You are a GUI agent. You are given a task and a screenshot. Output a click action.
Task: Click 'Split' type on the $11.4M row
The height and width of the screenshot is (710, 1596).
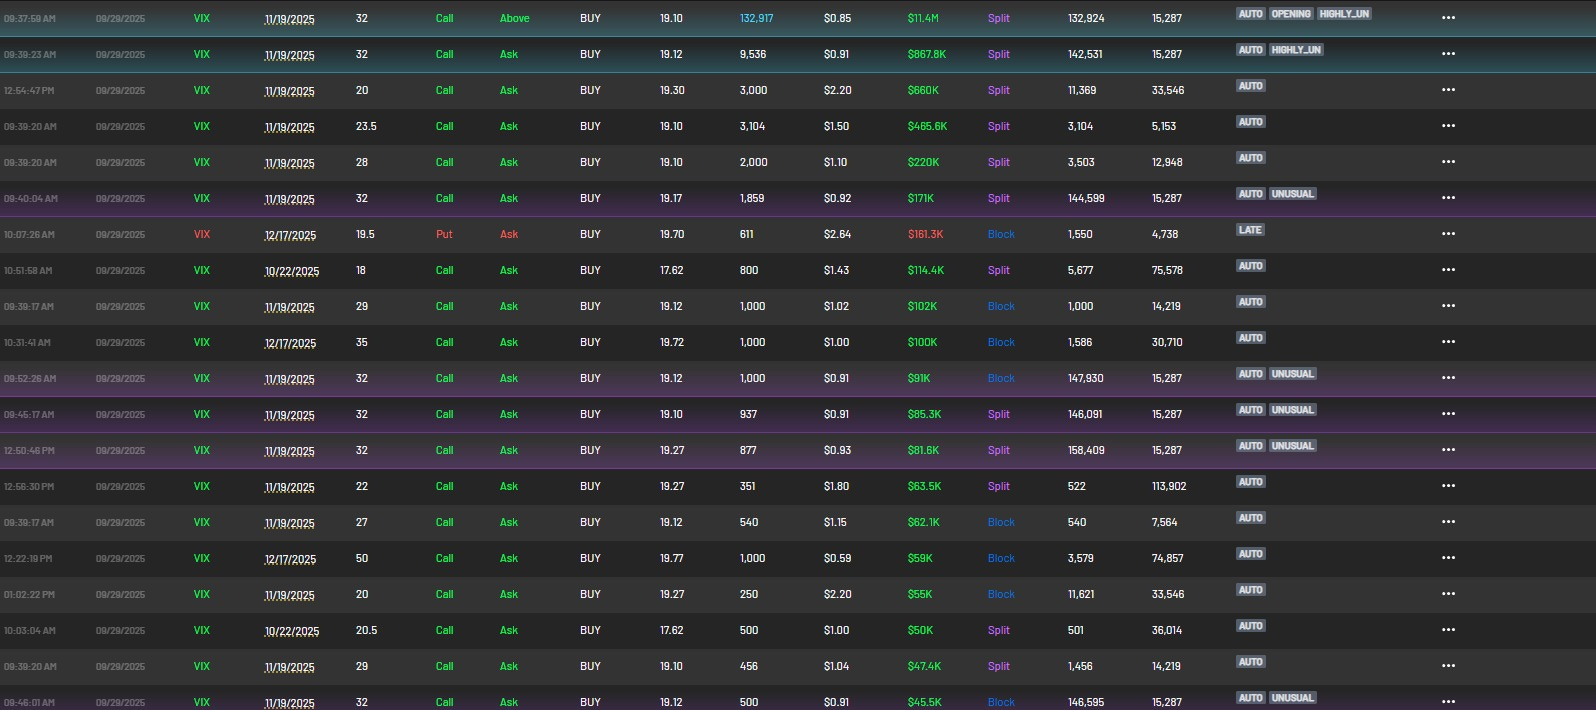[999, 18]
